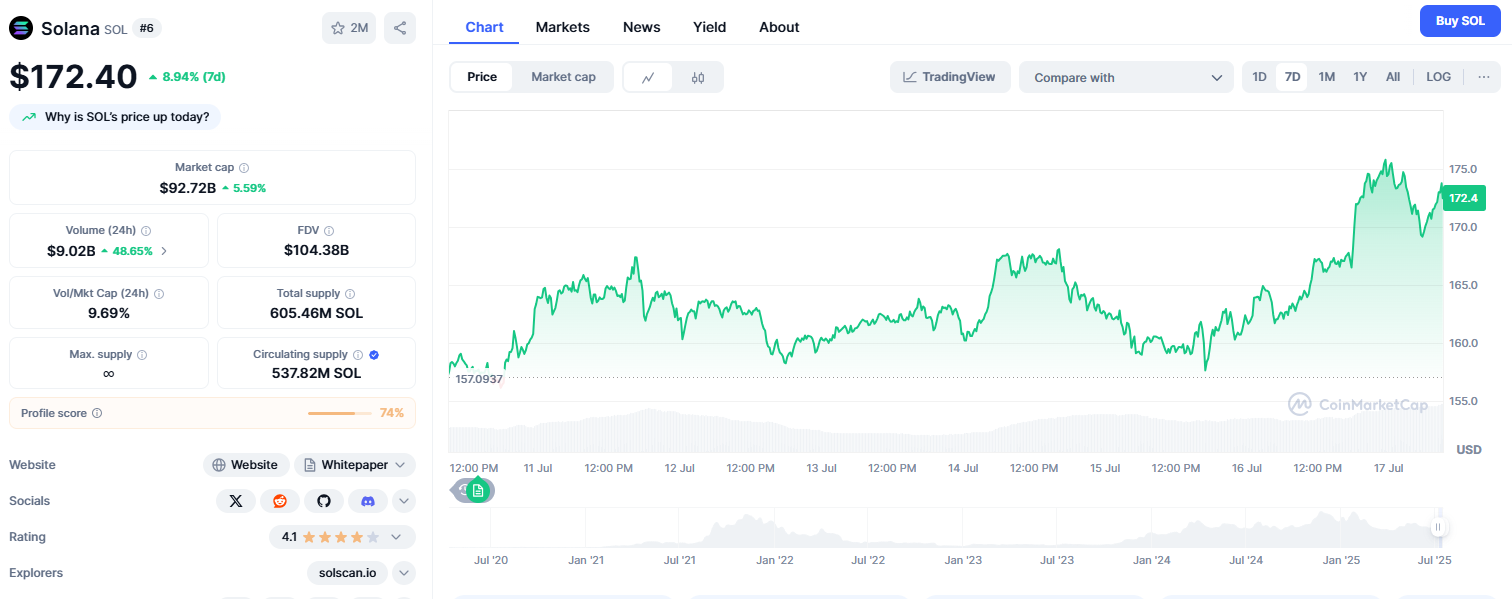Screen dimensions: 1512x599
Task: Click the $92.72B market cap value
Action: (188, 188)
